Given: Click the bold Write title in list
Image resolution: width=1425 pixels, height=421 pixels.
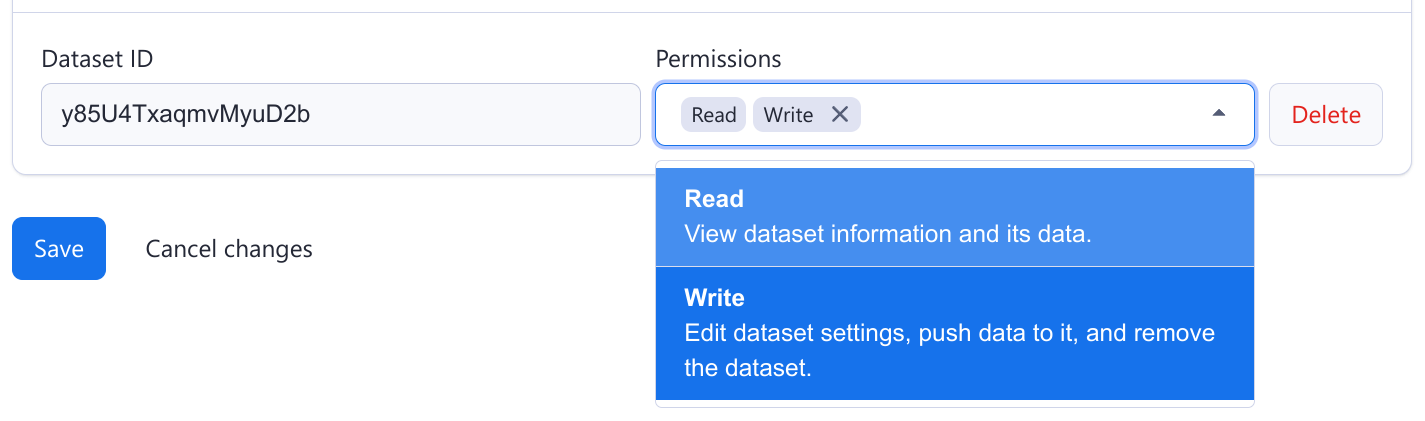Looking at the screenshot, I should (x=714, y=298).
